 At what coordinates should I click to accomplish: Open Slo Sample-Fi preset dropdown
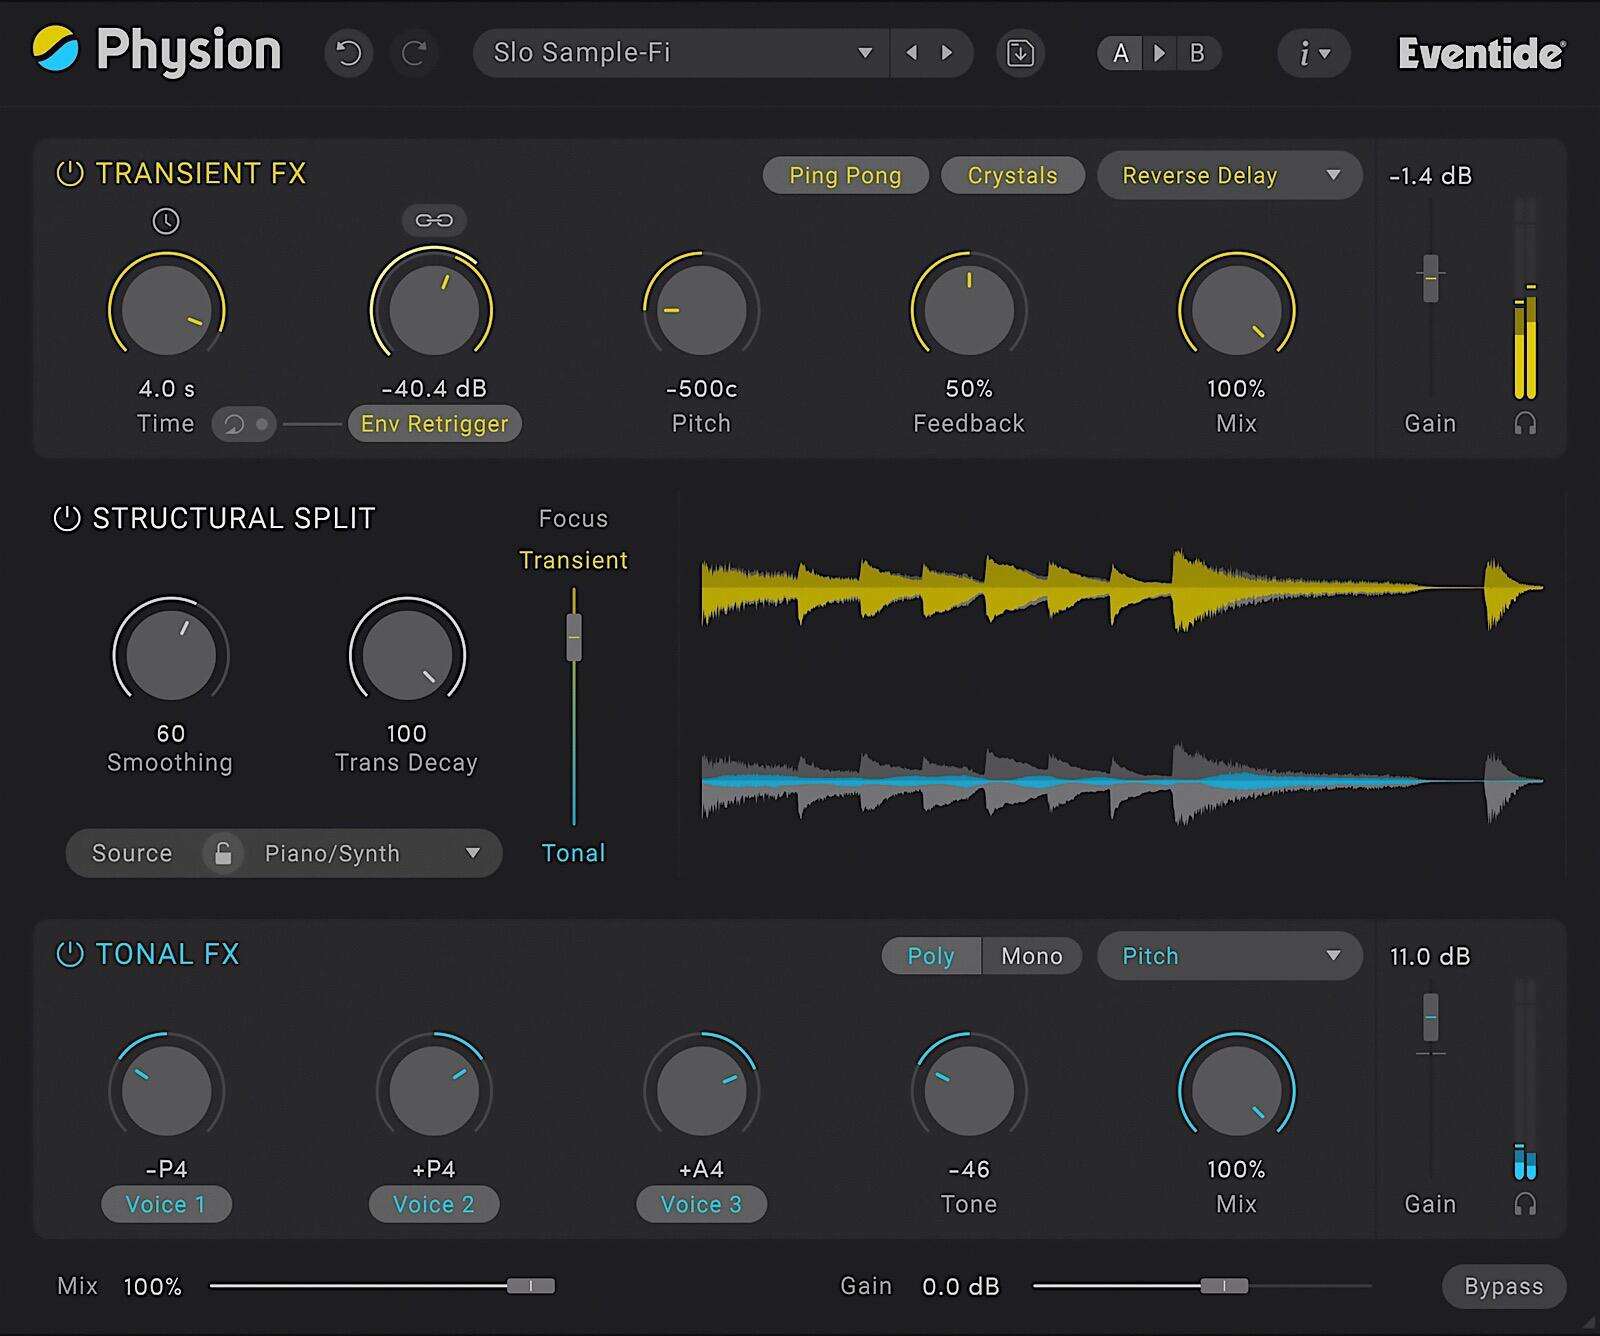click(681, 53)
